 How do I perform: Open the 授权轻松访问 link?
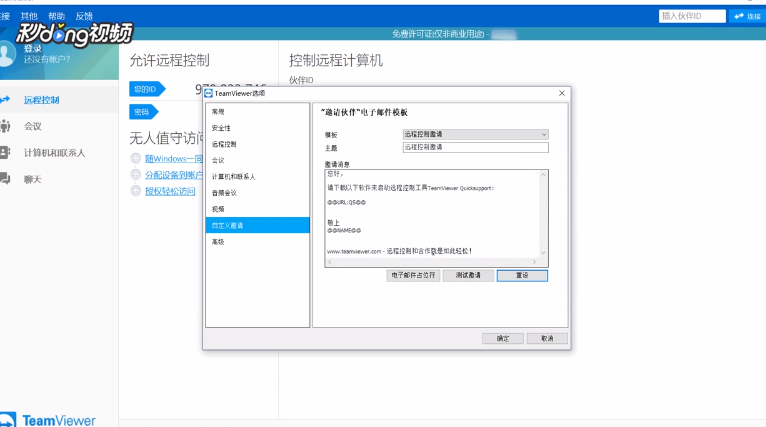pyautogui.click(x=170, y=191)
